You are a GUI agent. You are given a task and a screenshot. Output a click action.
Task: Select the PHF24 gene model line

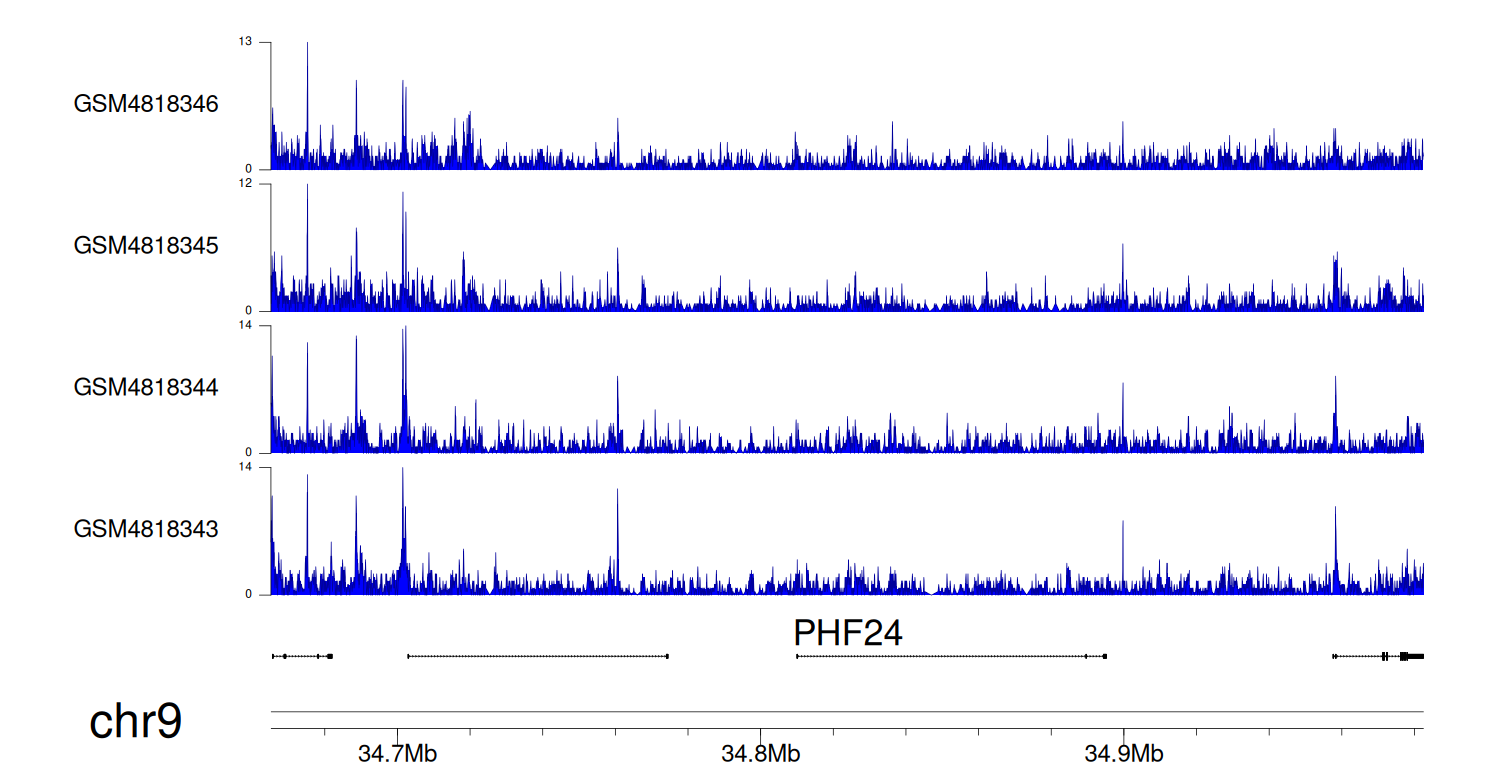[950, 656]
